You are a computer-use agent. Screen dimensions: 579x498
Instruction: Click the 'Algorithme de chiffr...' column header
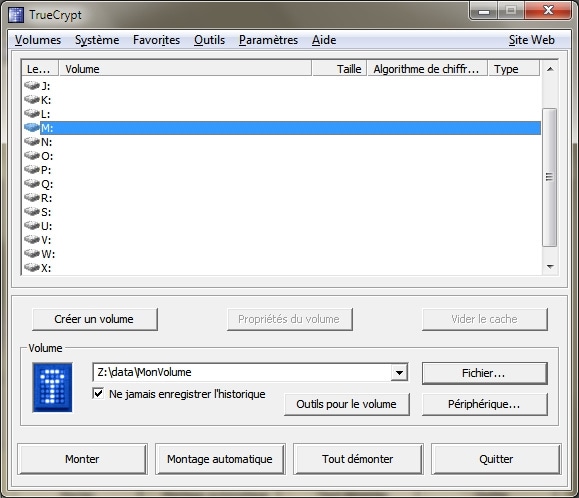pyautogui.click(x=427, y=69)
